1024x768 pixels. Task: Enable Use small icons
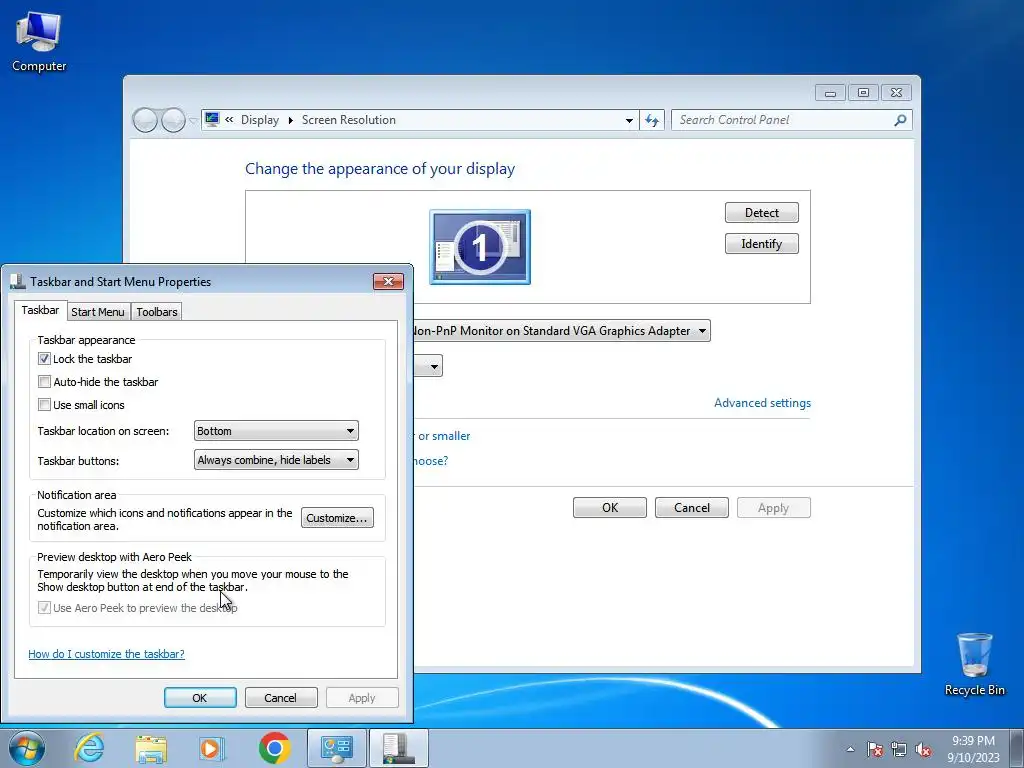point(44,404)
